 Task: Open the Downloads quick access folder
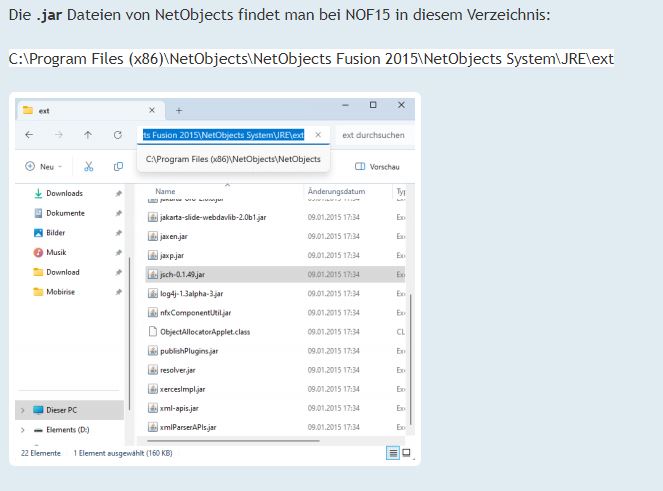64,193
